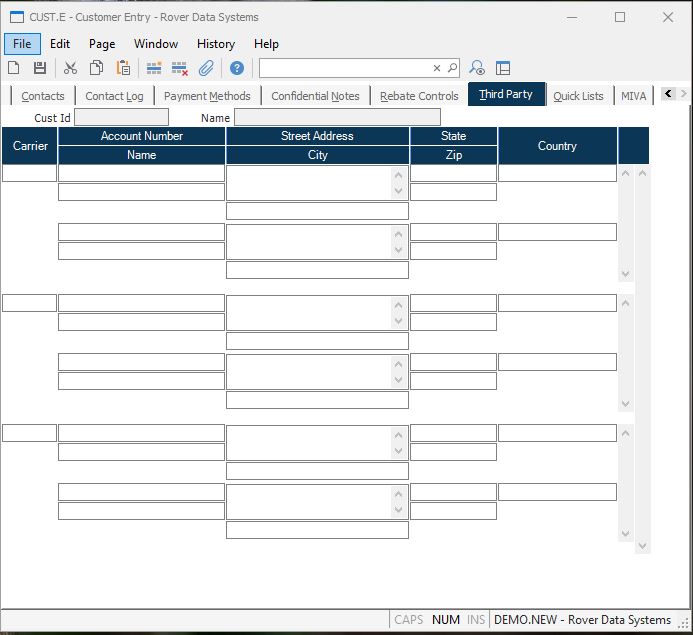Click the attachment paperclip icon

pos(206,68)
